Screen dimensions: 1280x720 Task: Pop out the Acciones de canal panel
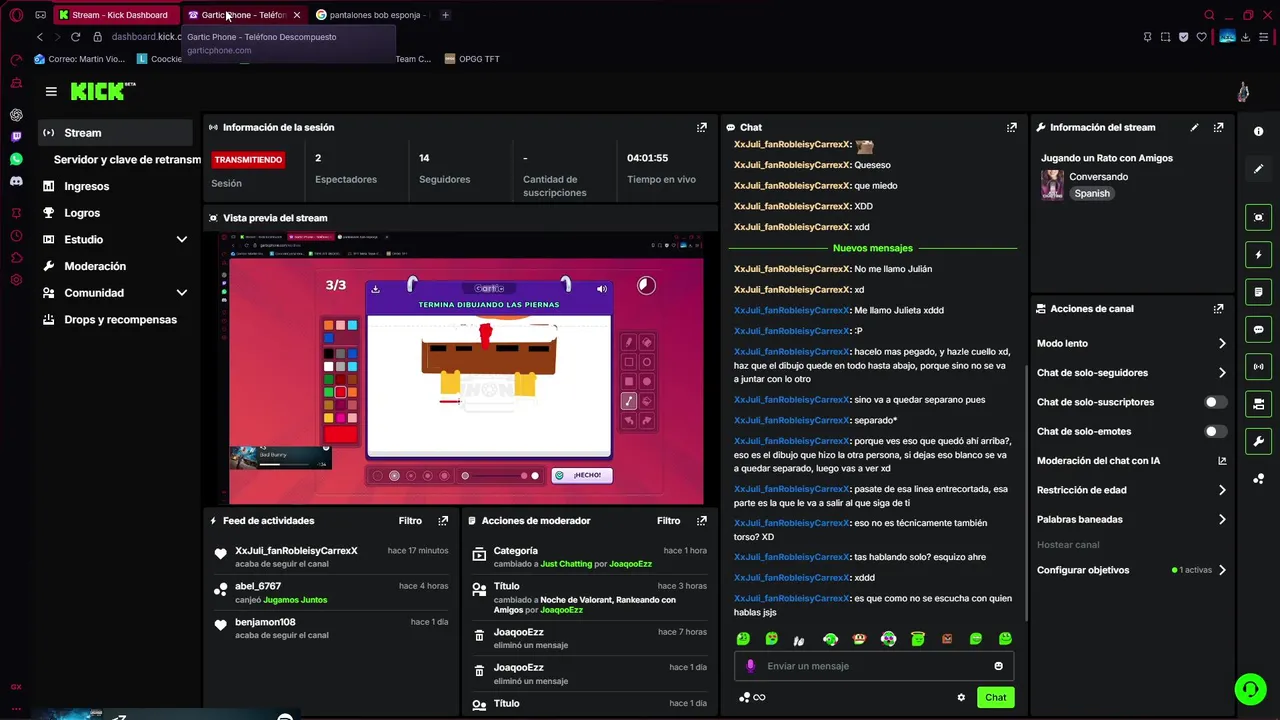[1218, 309]
